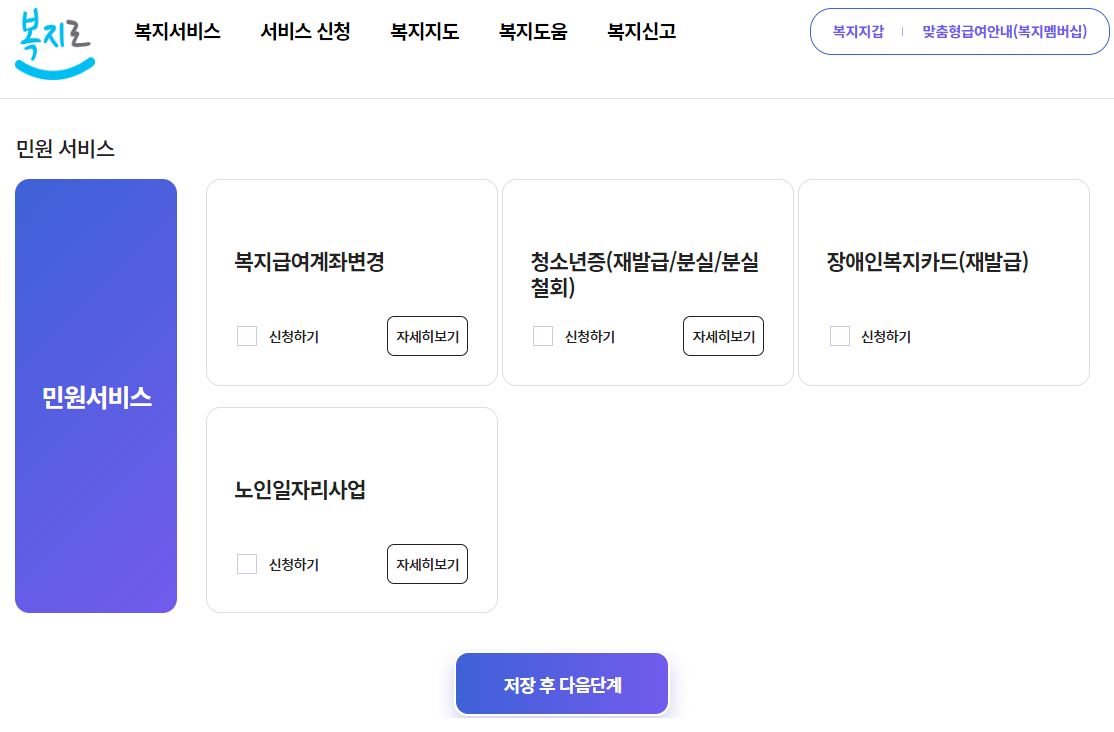
Task: Click 자세히보기 for 복지급여계좌변경
Action: (427, 336)
